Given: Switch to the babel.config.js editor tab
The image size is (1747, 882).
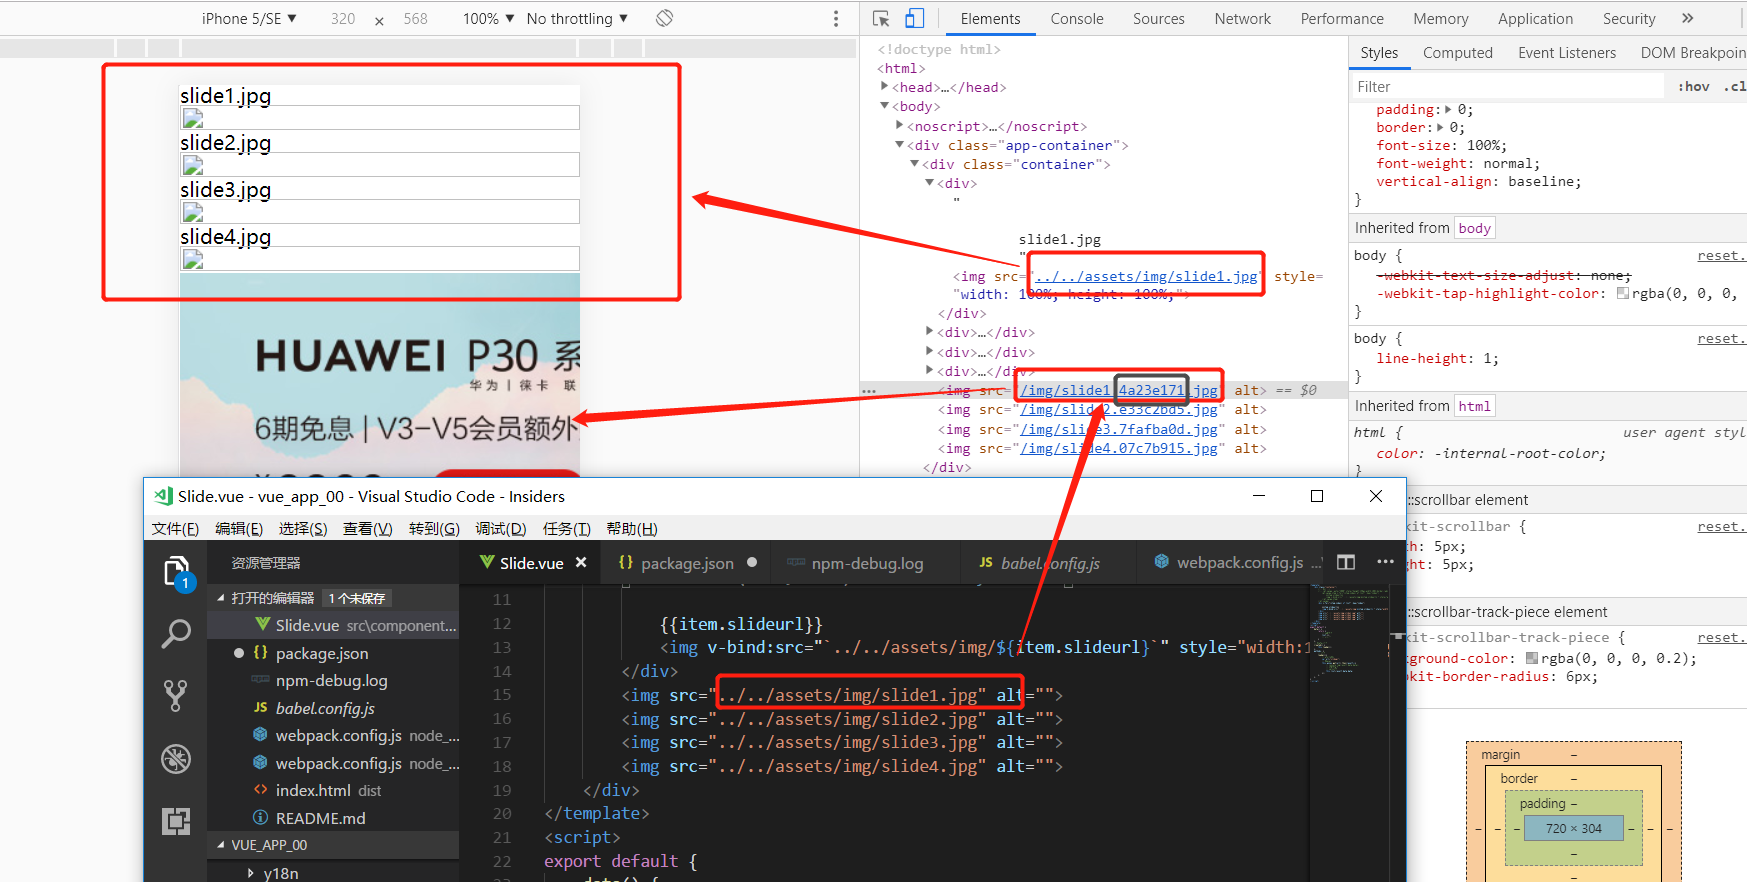Looking at the screenshot, I should (1049, 563).
